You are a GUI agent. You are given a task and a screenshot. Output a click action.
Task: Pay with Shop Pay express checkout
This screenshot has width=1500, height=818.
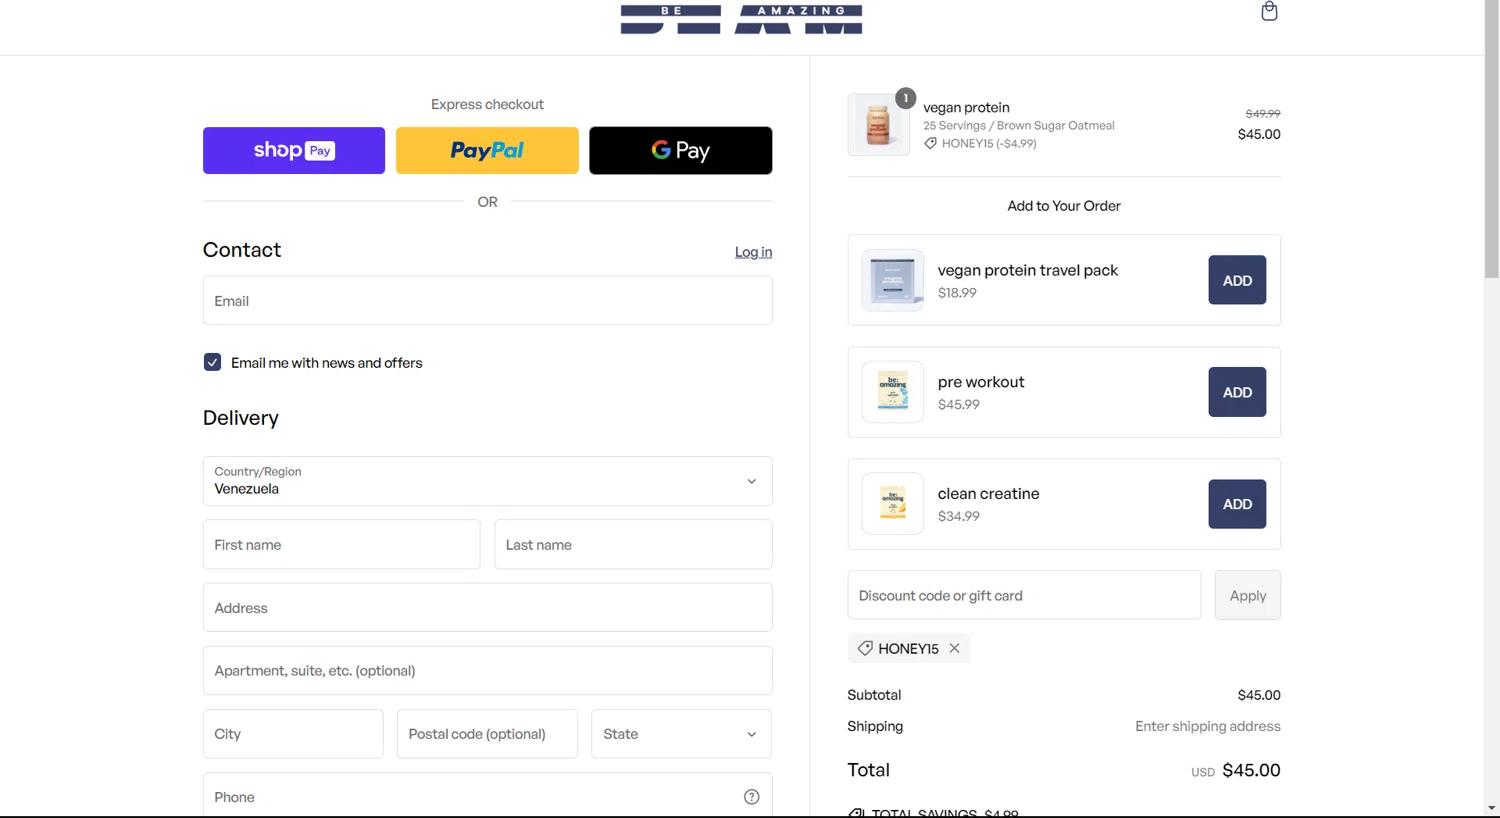pyautogui.click(x=294, y=150)
